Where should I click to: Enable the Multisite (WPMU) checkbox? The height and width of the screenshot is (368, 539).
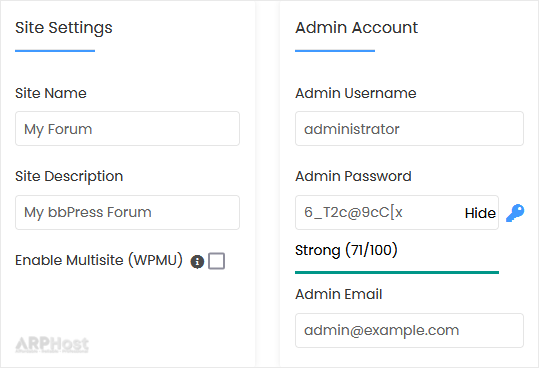point(217,261)
